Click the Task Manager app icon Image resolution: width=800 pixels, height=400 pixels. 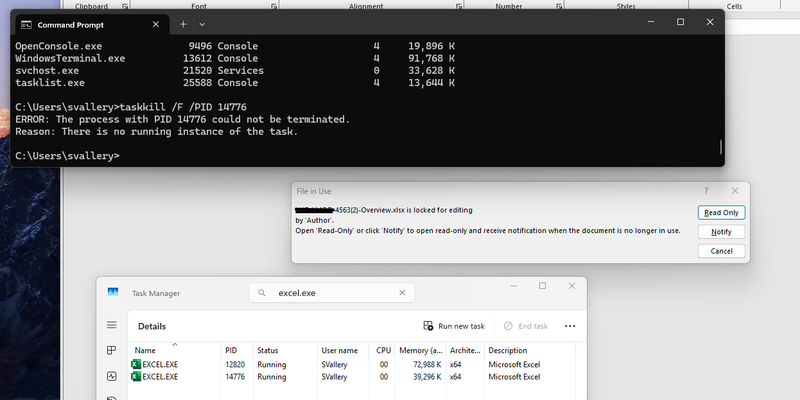113,292
